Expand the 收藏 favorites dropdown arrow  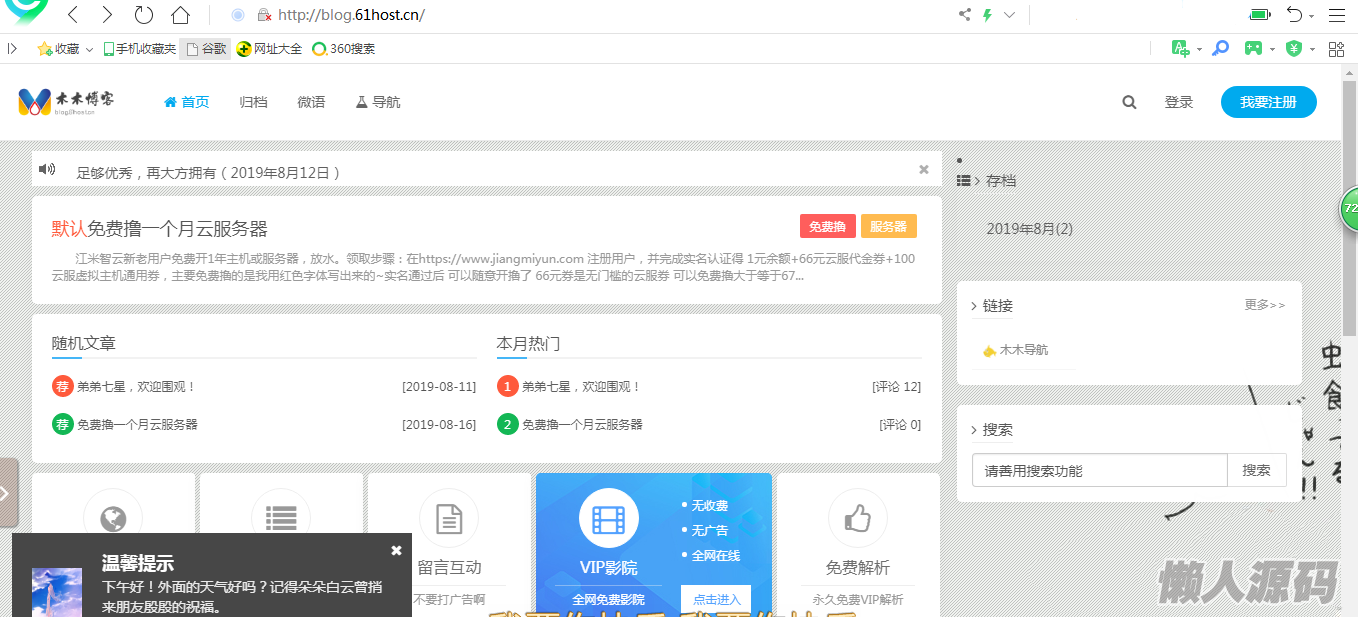(x=89, y=49)
